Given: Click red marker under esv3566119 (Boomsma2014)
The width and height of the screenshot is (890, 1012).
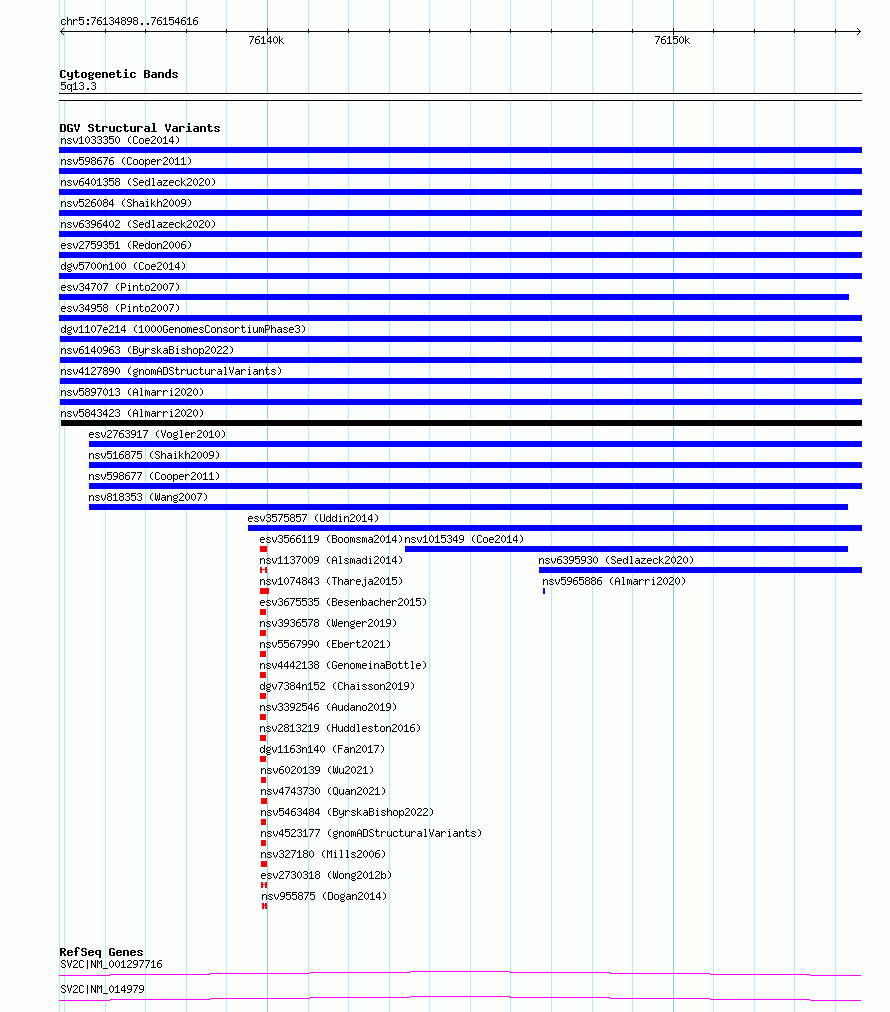Looking at the screenshot, I should [263, 549].
